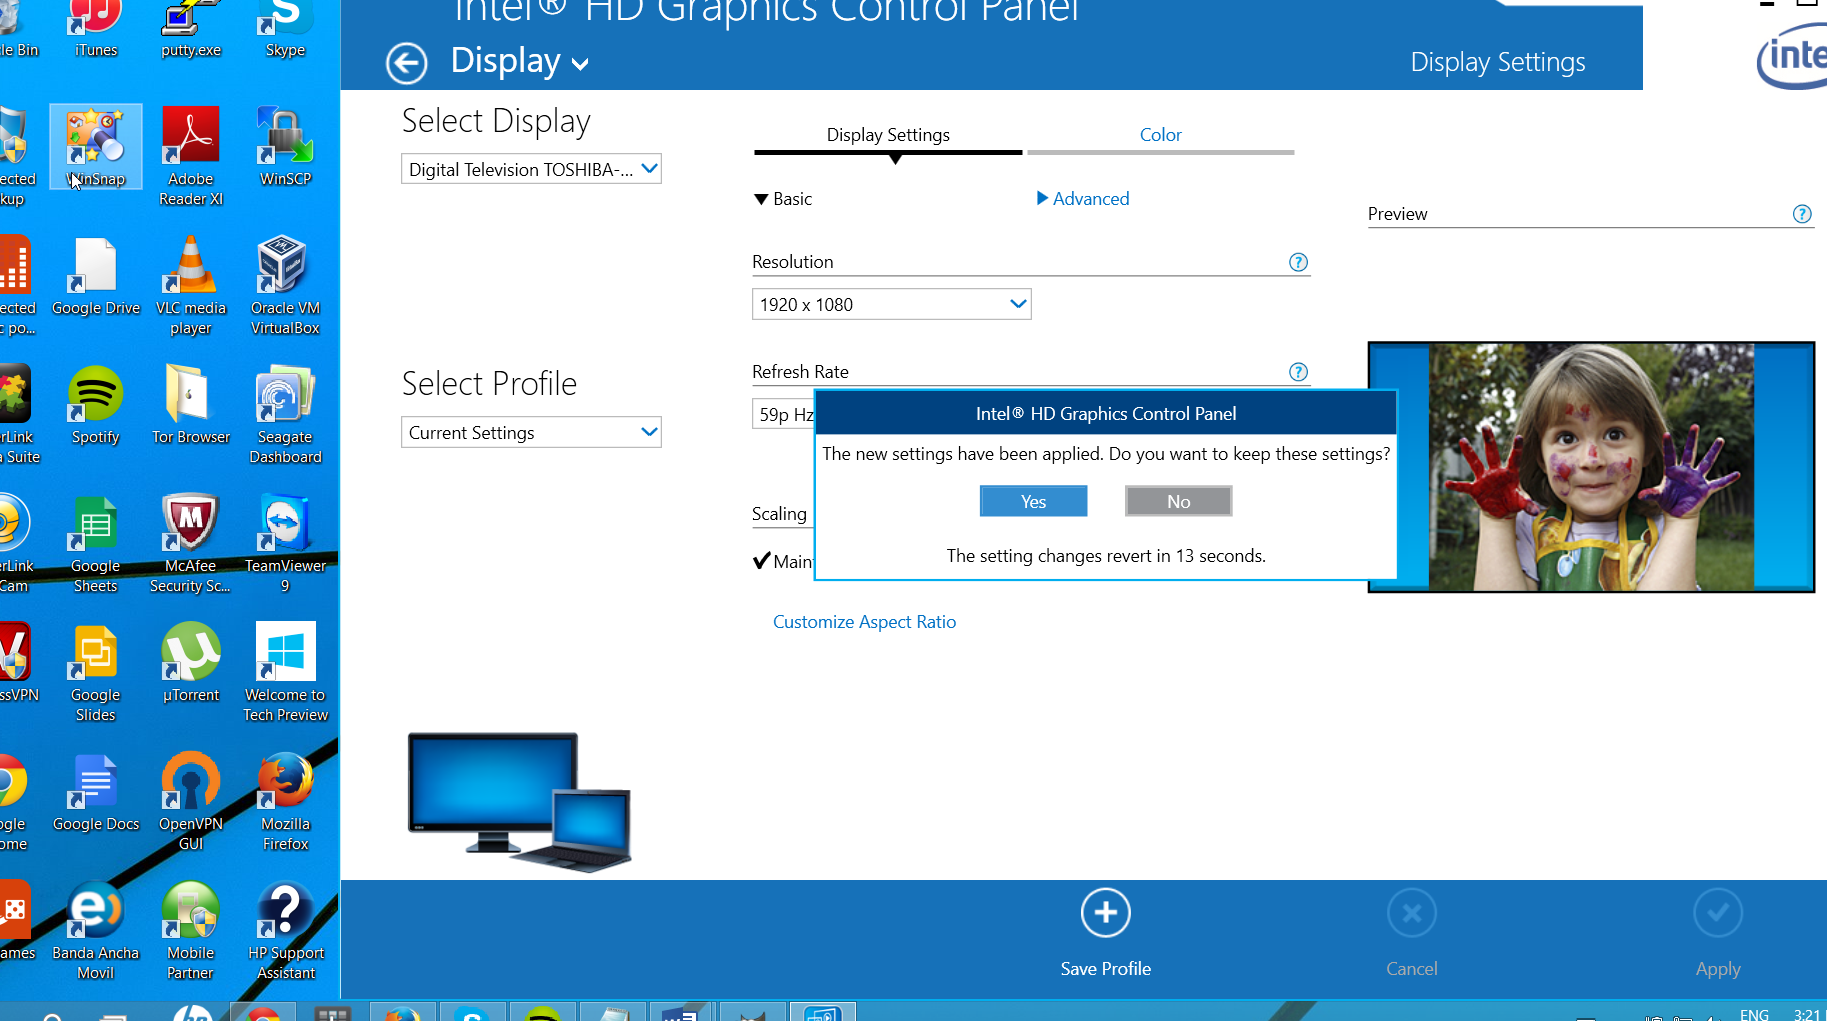
Task: Click the Apply label in bottom bar
Action: (x=1718, y=969)
